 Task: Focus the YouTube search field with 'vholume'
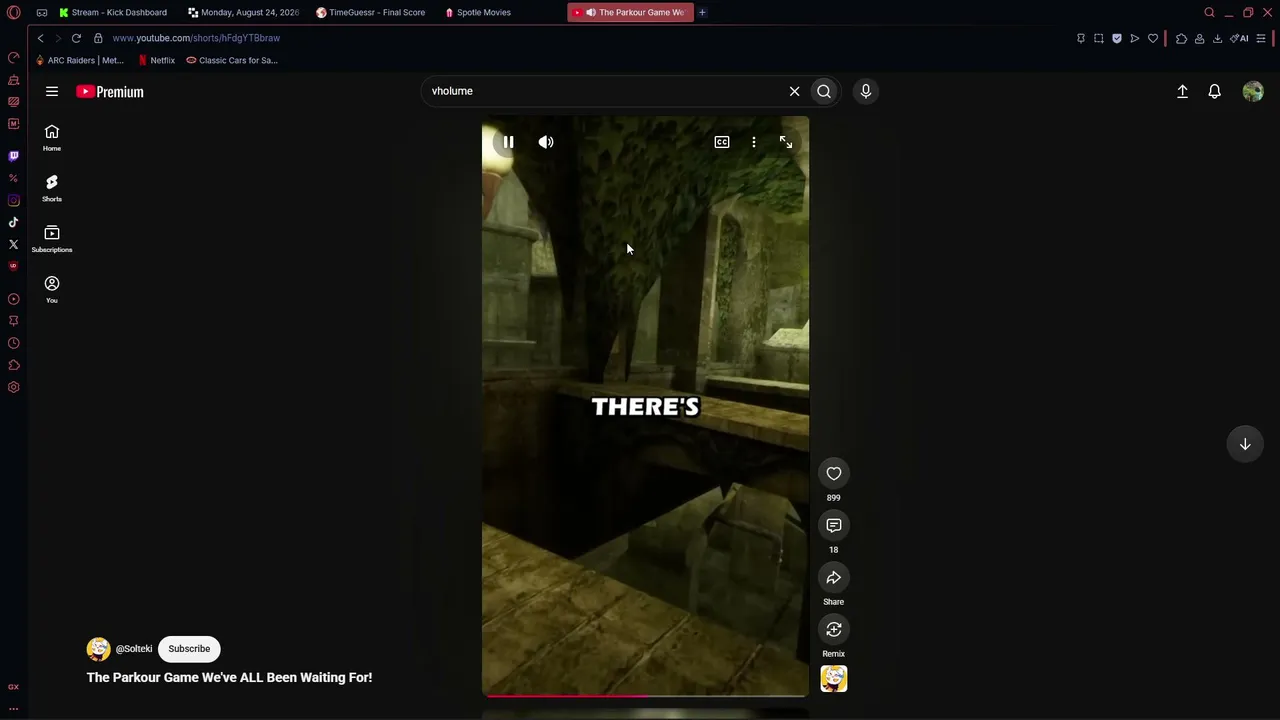pos(603,91)
